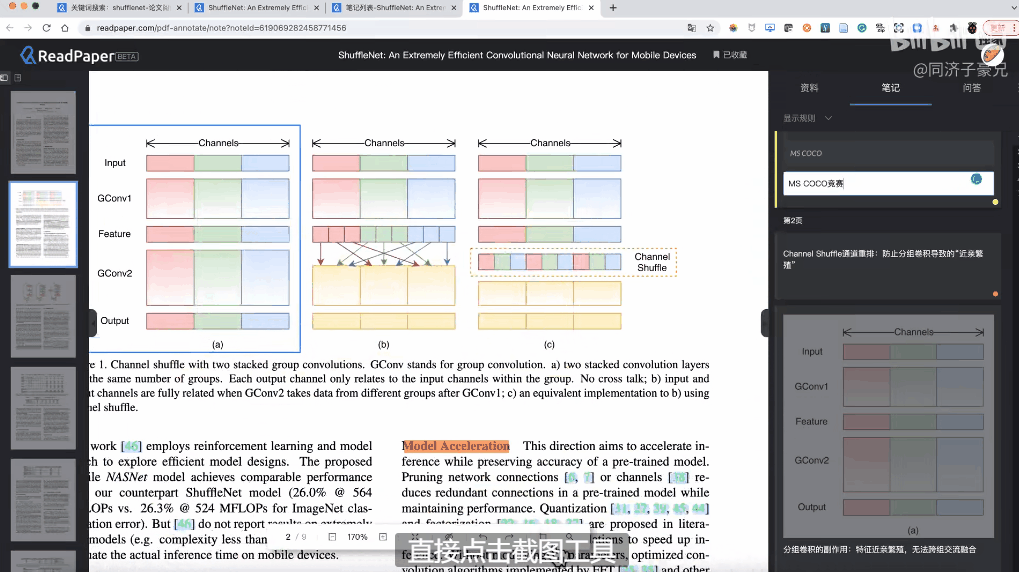Click the colorful pinwheel extension icon
The image size is (1019, 572).
pyautogui.click(x=733, y=28)
